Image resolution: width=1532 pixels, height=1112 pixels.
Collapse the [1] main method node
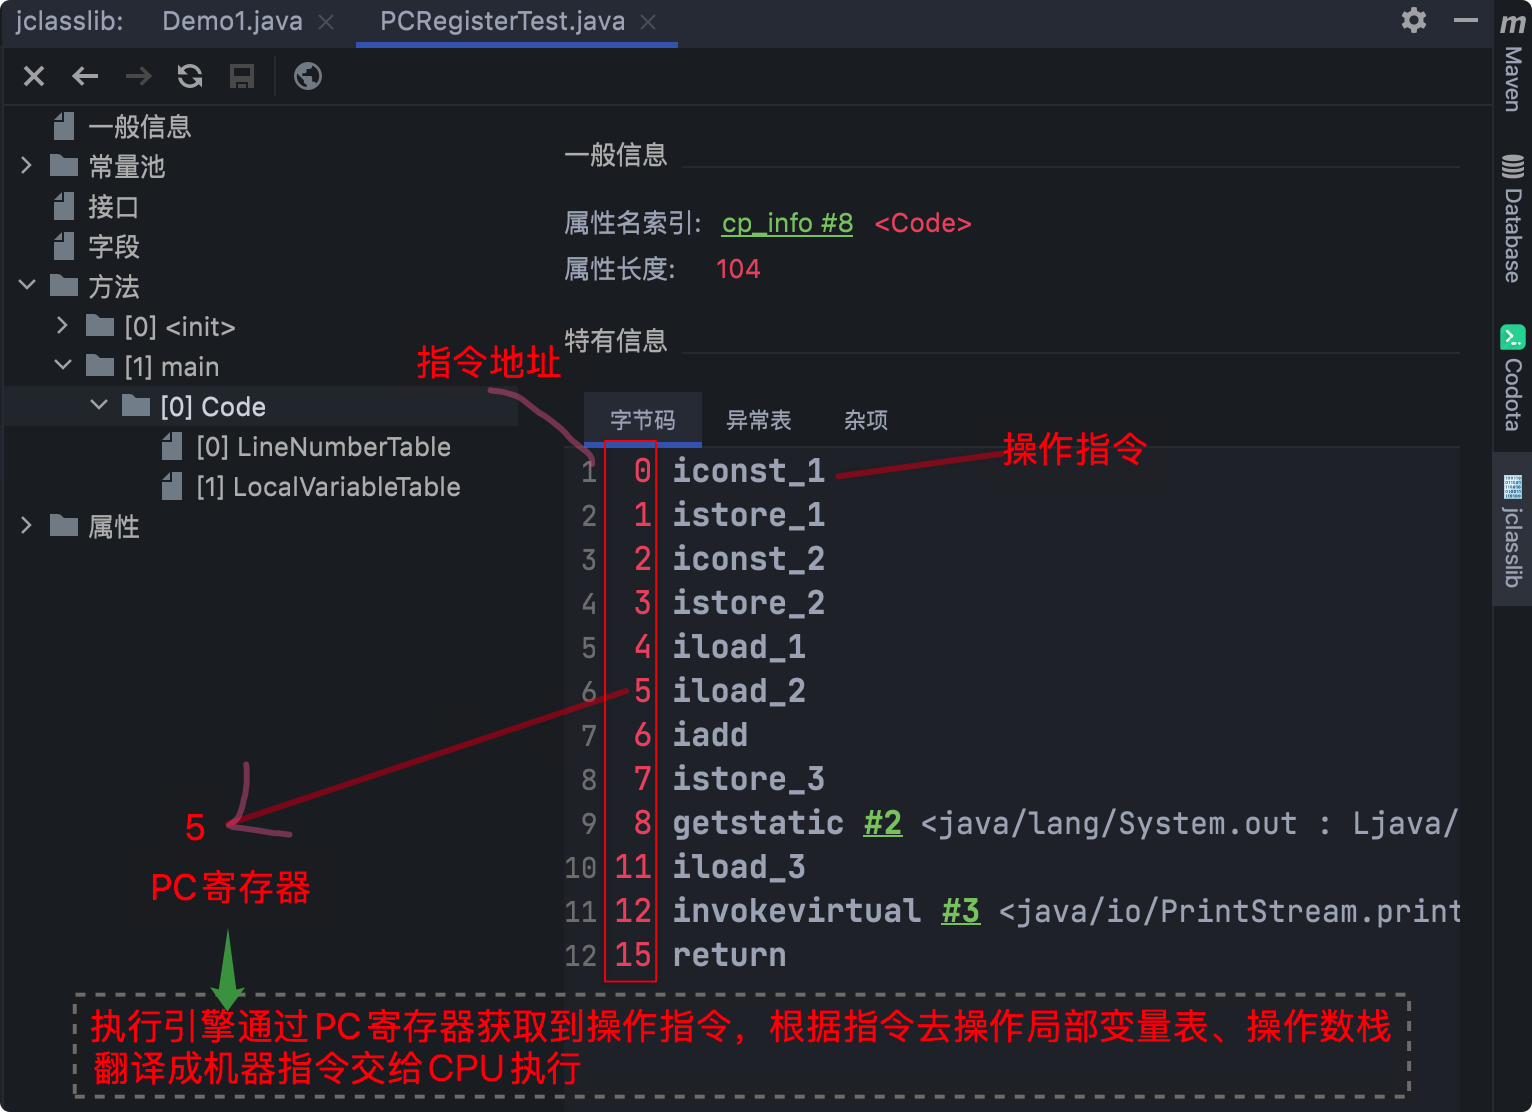click(63, 366)
